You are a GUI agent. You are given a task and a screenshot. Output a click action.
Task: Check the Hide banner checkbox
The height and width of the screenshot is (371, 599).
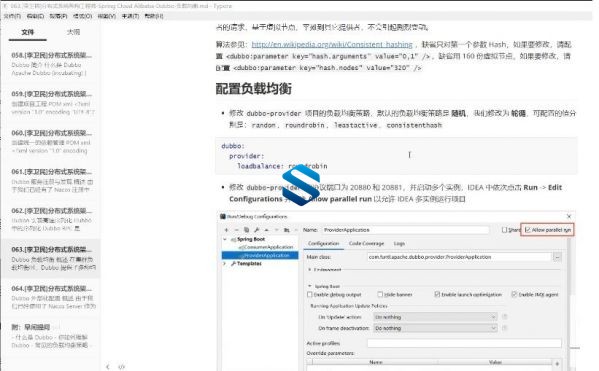tap(380, 295)
